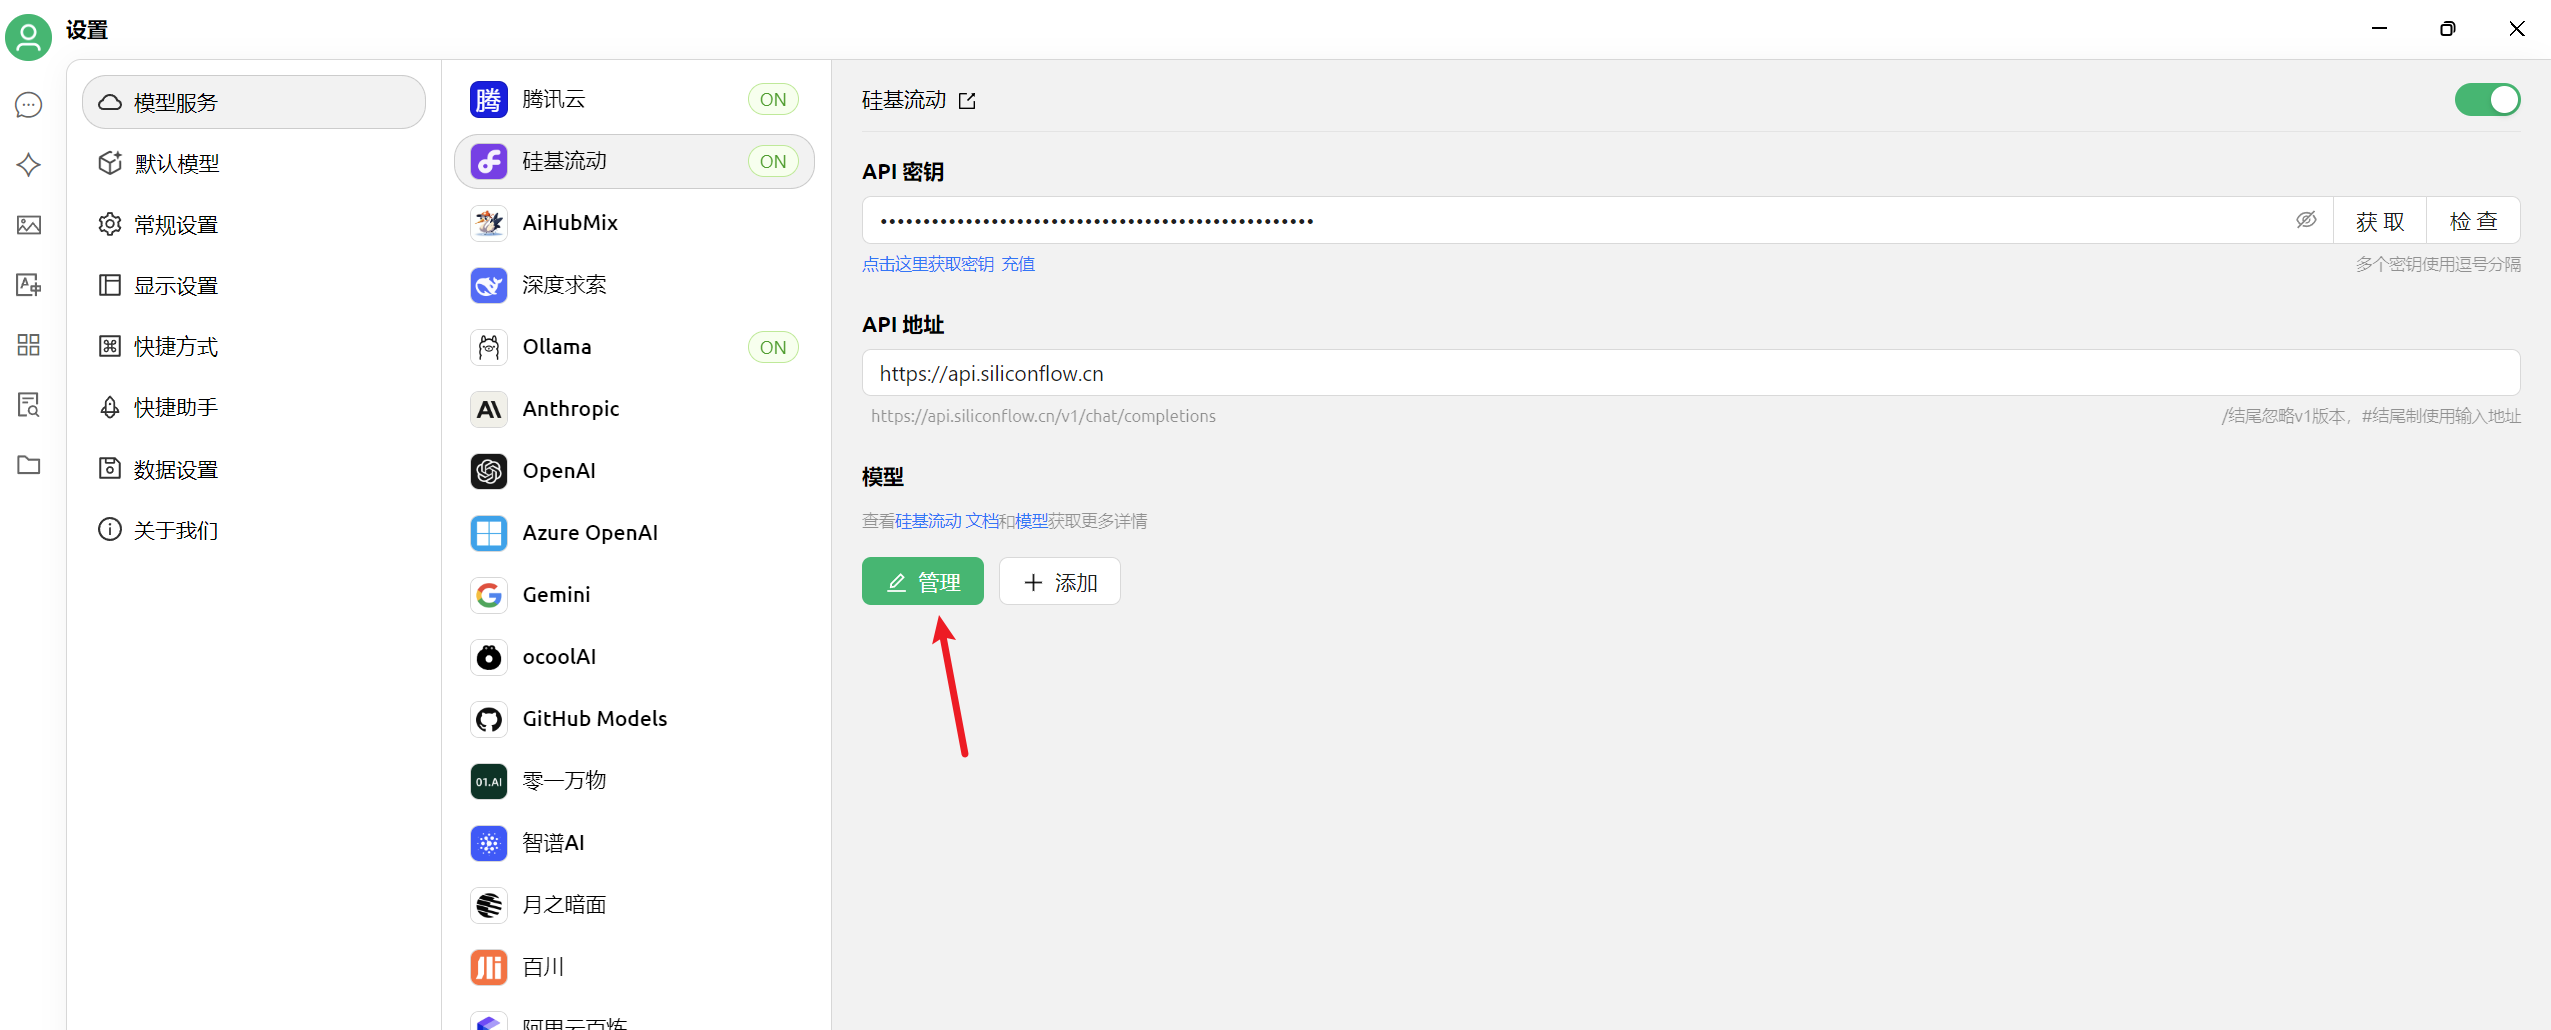Click the ON badge for Ollama
2551x1030 pixels.
[x=773, y=347]
